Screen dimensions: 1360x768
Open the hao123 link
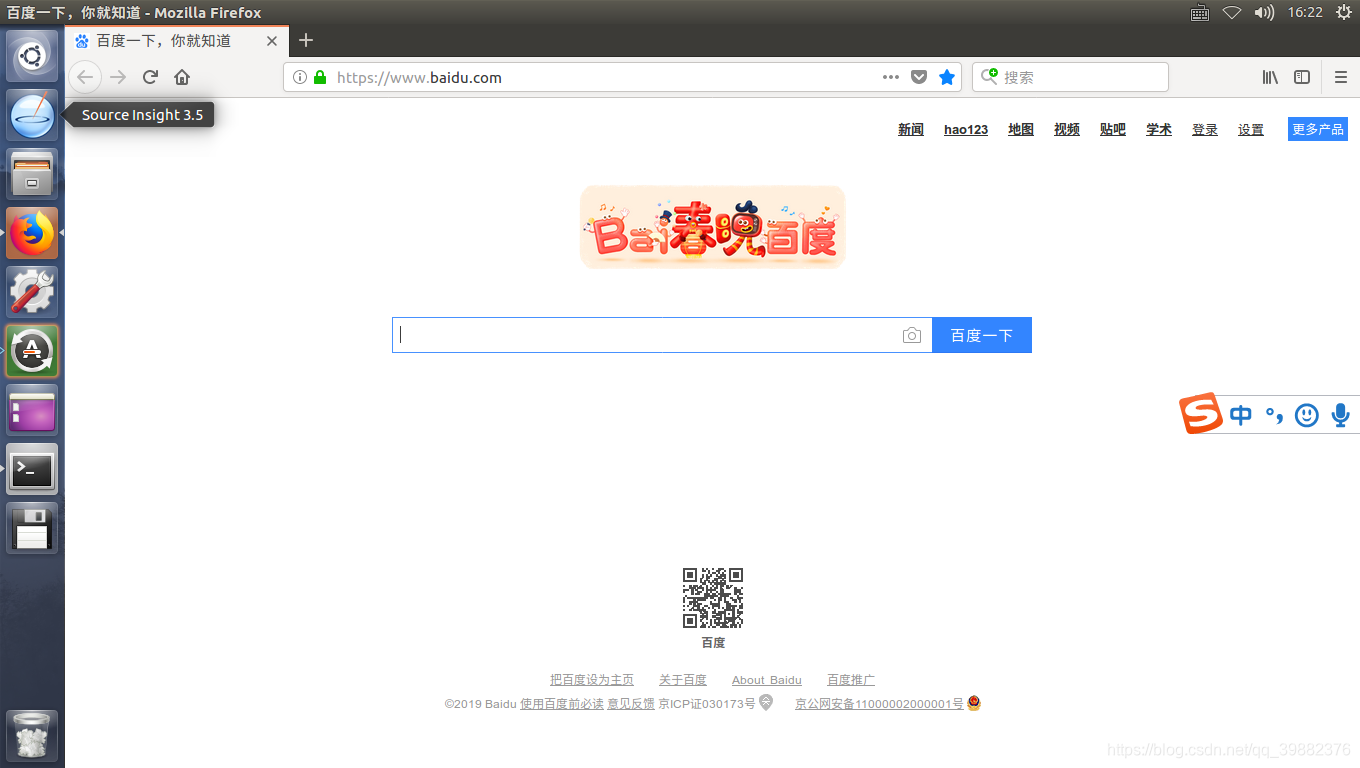[966, 130]
